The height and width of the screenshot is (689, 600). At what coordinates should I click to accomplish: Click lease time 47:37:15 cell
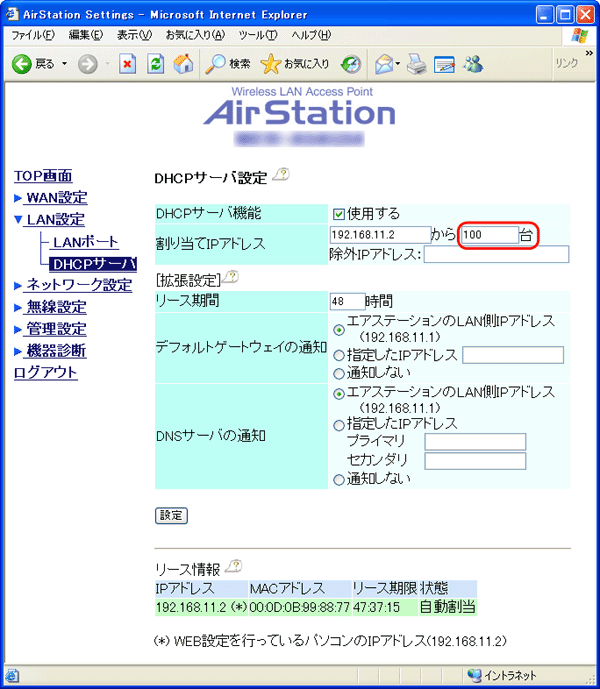(385, 607)
